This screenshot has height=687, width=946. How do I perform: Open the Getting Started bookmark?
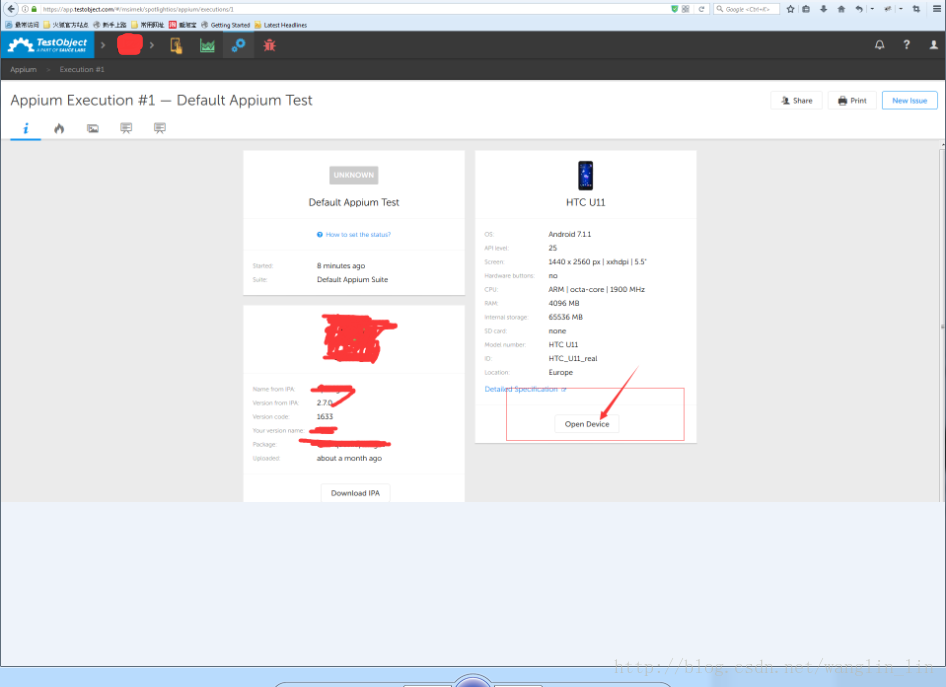click(x=225, y=25)
